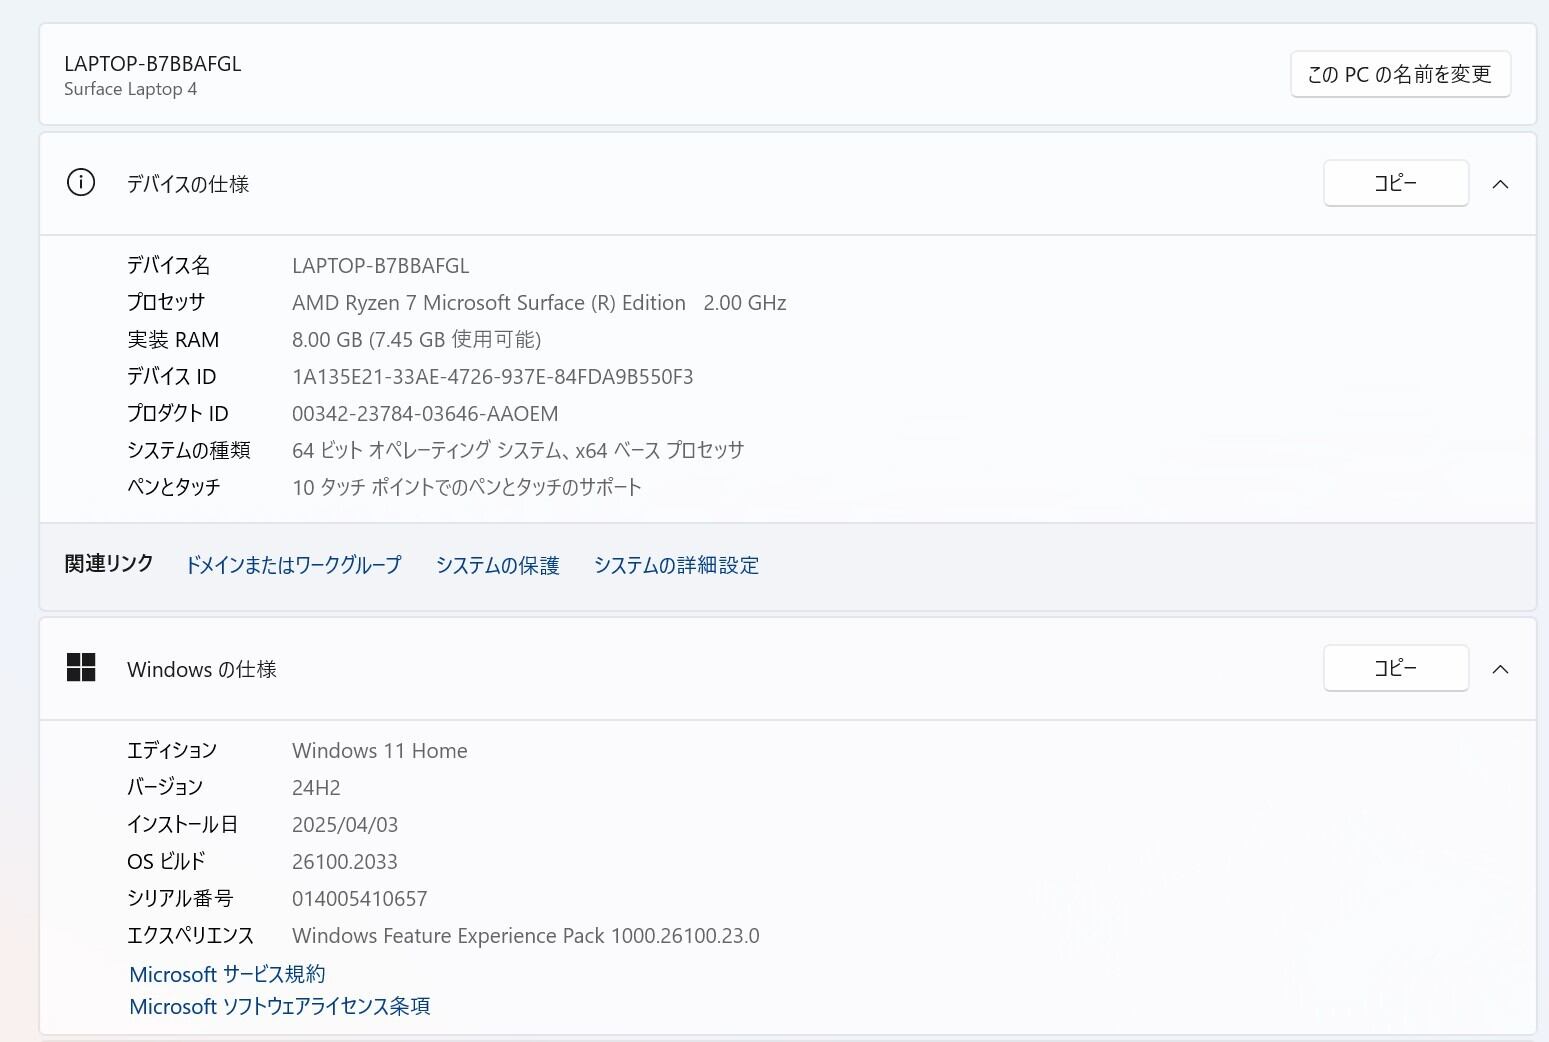
Task: Click the デバイス ID row label
Action: click(172, 377)
